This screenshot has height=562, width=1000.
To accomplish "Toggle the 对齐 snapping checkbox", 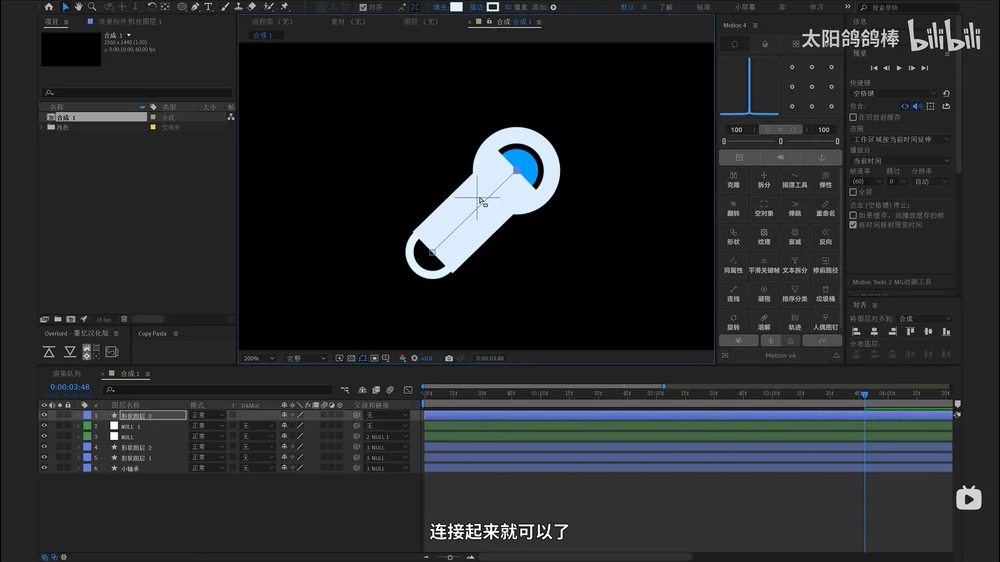I will coord(363,8).
